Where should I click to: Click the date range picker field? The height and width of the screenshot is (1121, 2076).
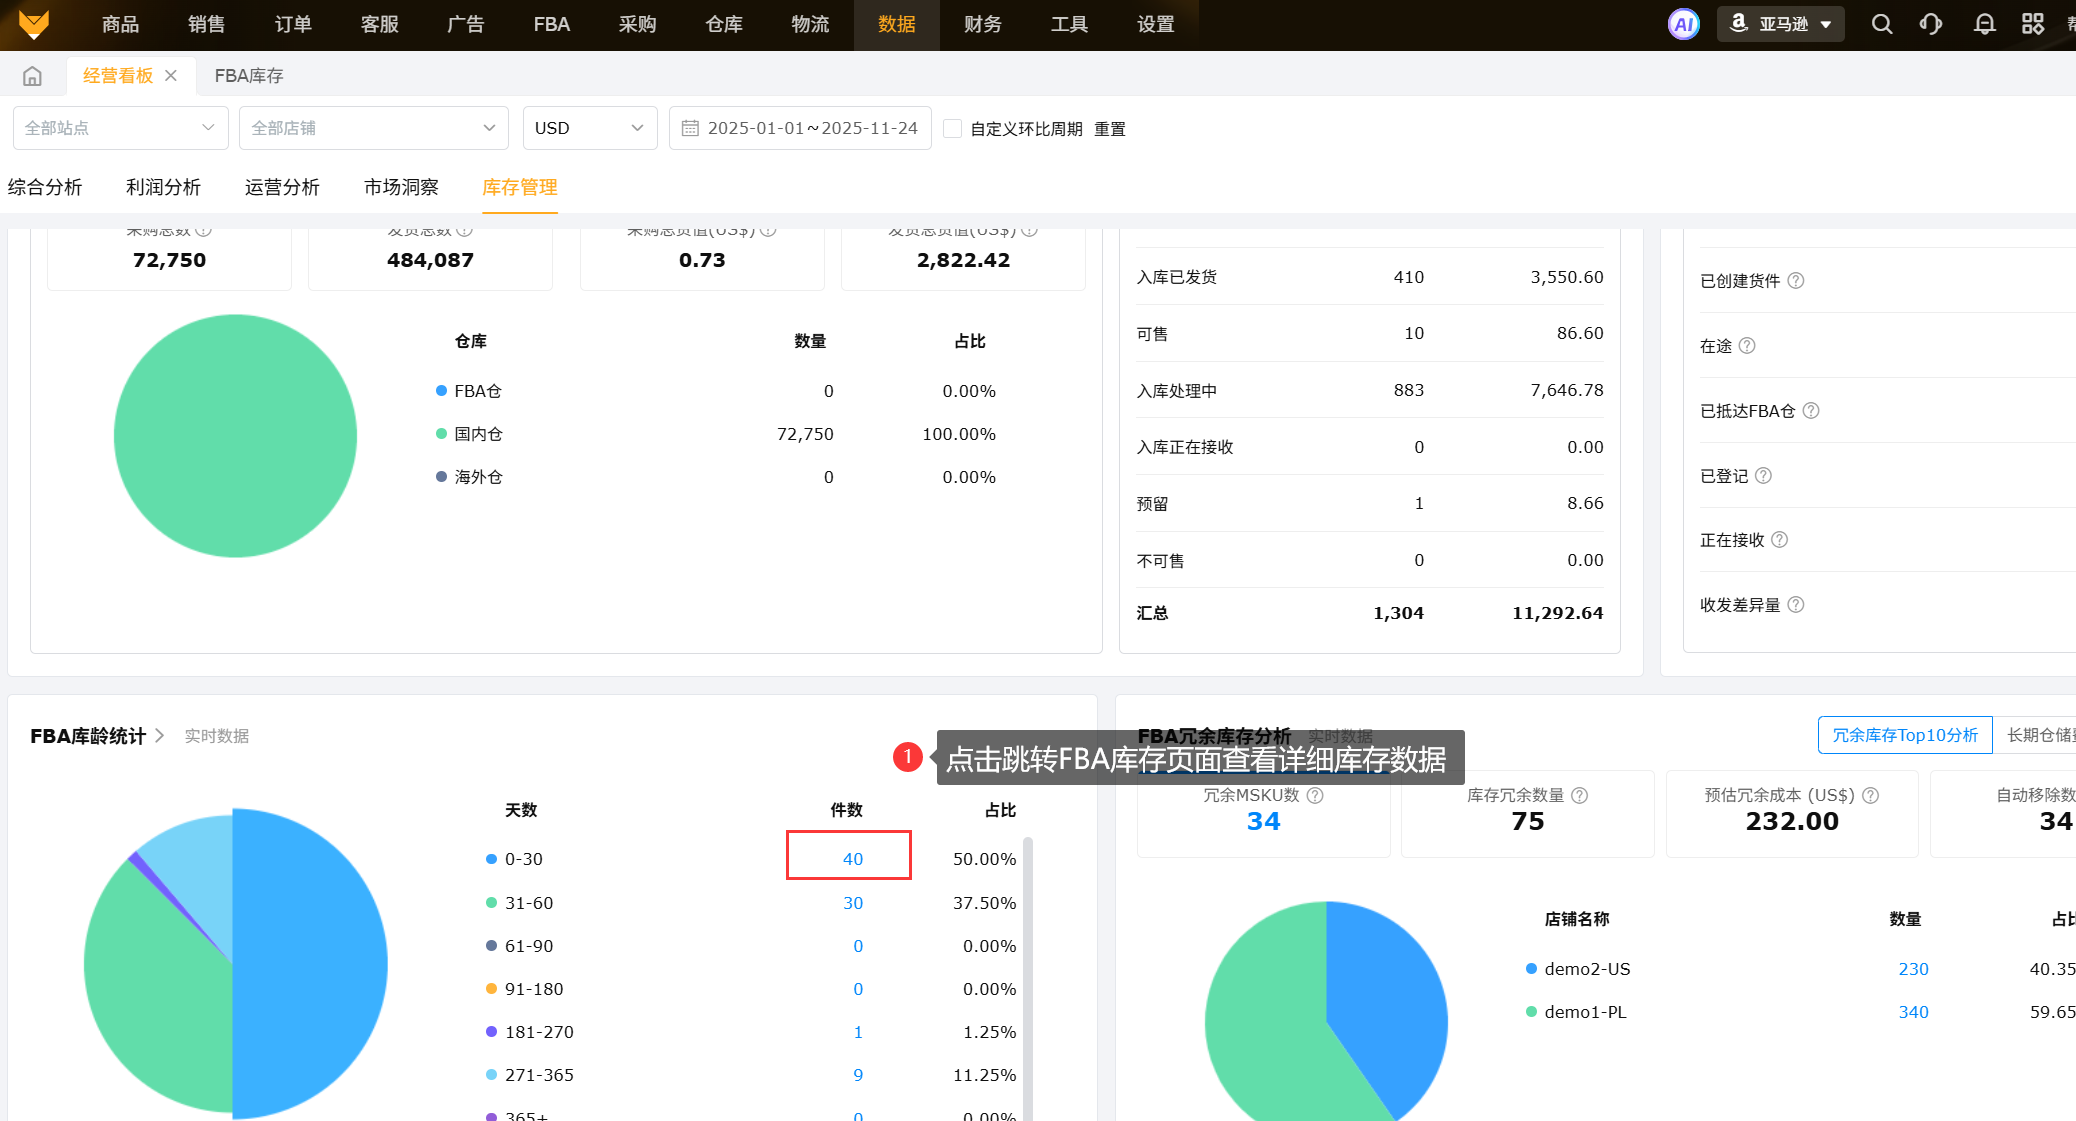tap(800, 128)
